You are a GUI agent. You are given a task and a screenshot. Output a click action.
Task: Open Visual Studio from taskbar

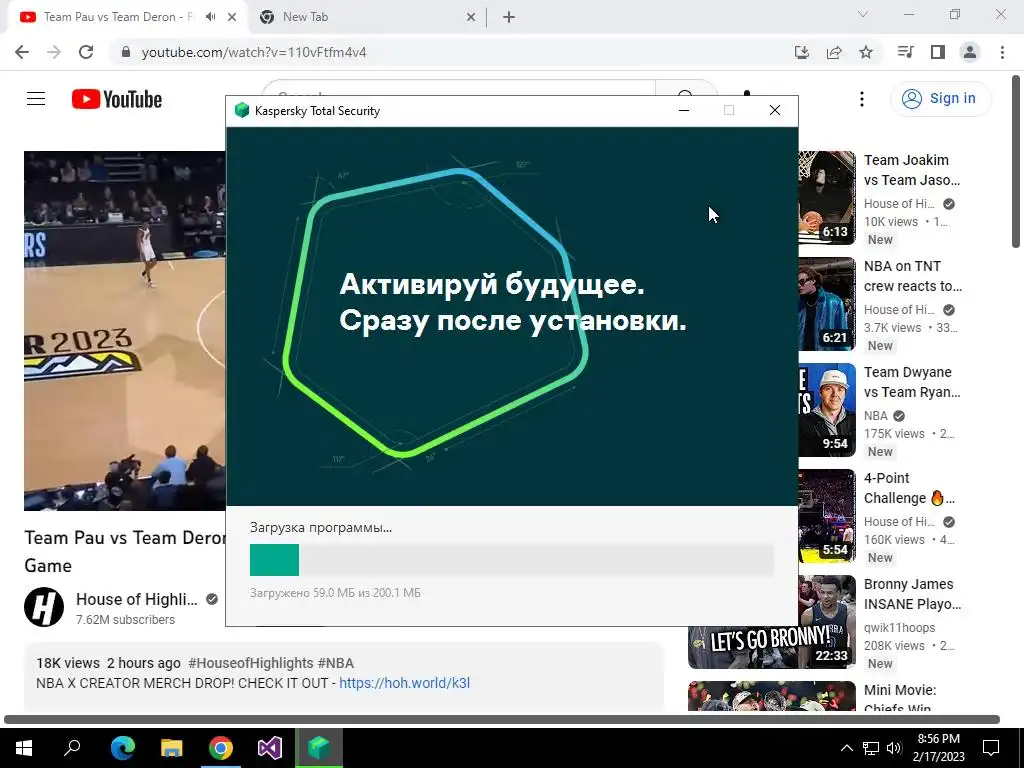point(270,748)
